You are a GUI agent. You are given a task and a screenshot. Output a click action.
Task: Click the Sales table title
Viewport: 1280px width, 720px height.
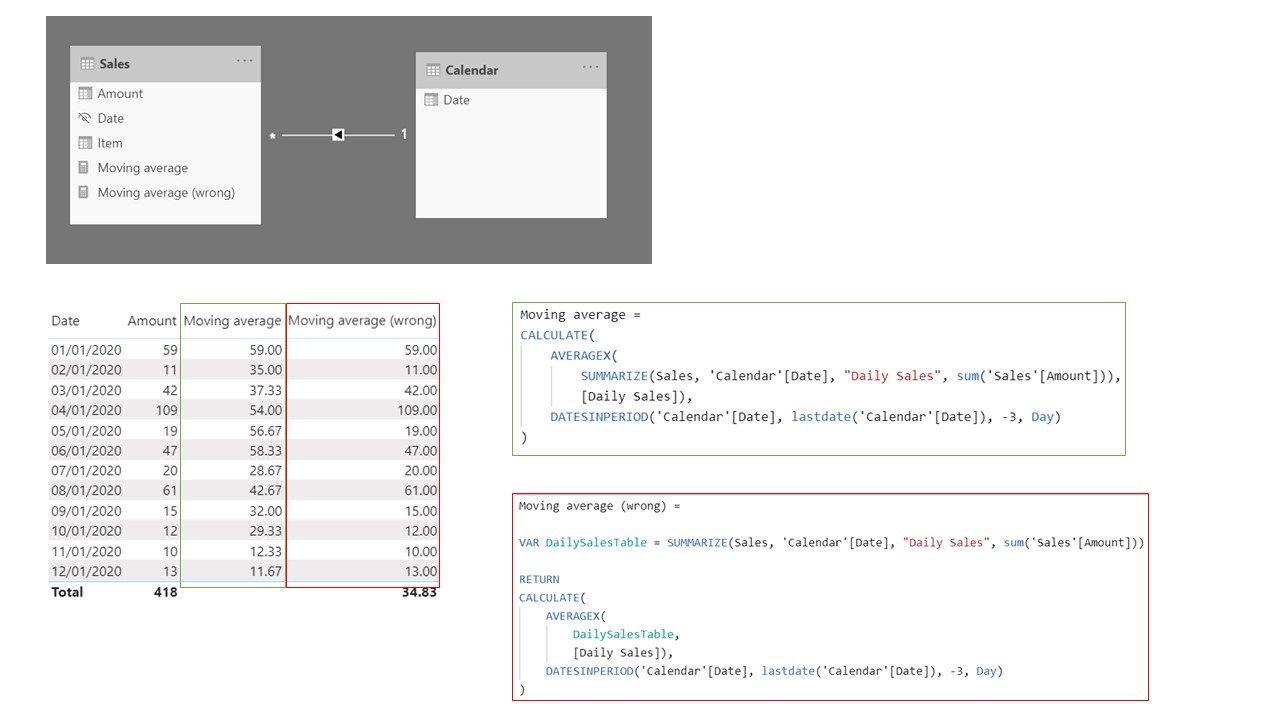point(115,64)
